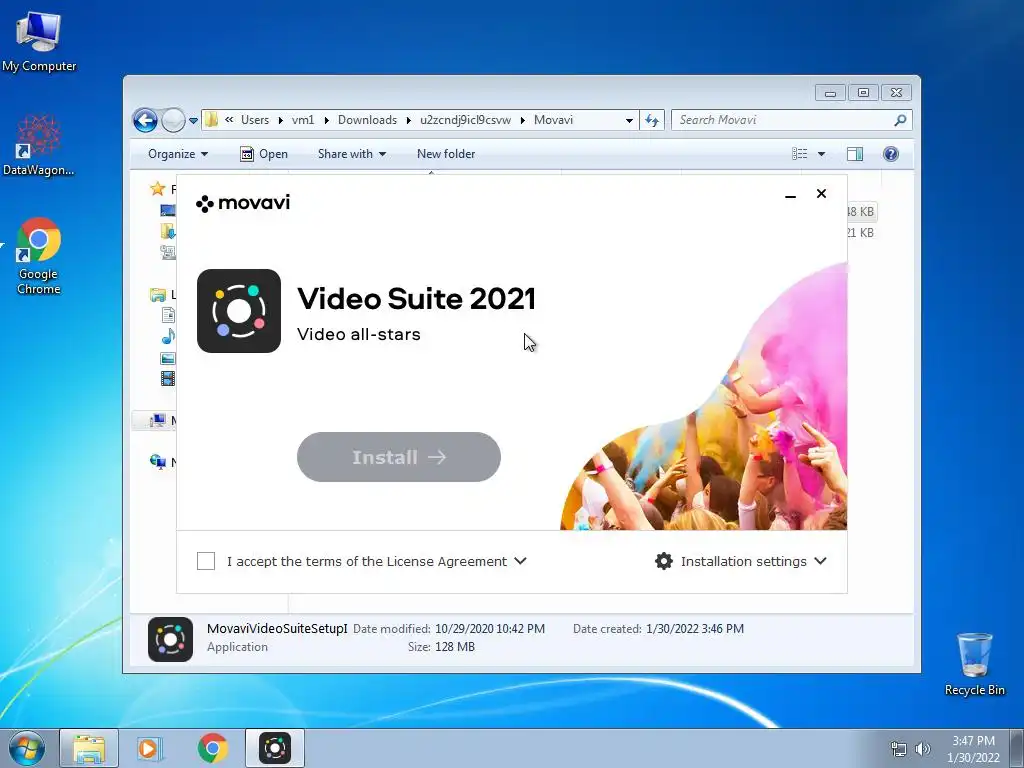Toggle the preview pane icon
The width and height of the screenshot is (1024, 768).
855,154
